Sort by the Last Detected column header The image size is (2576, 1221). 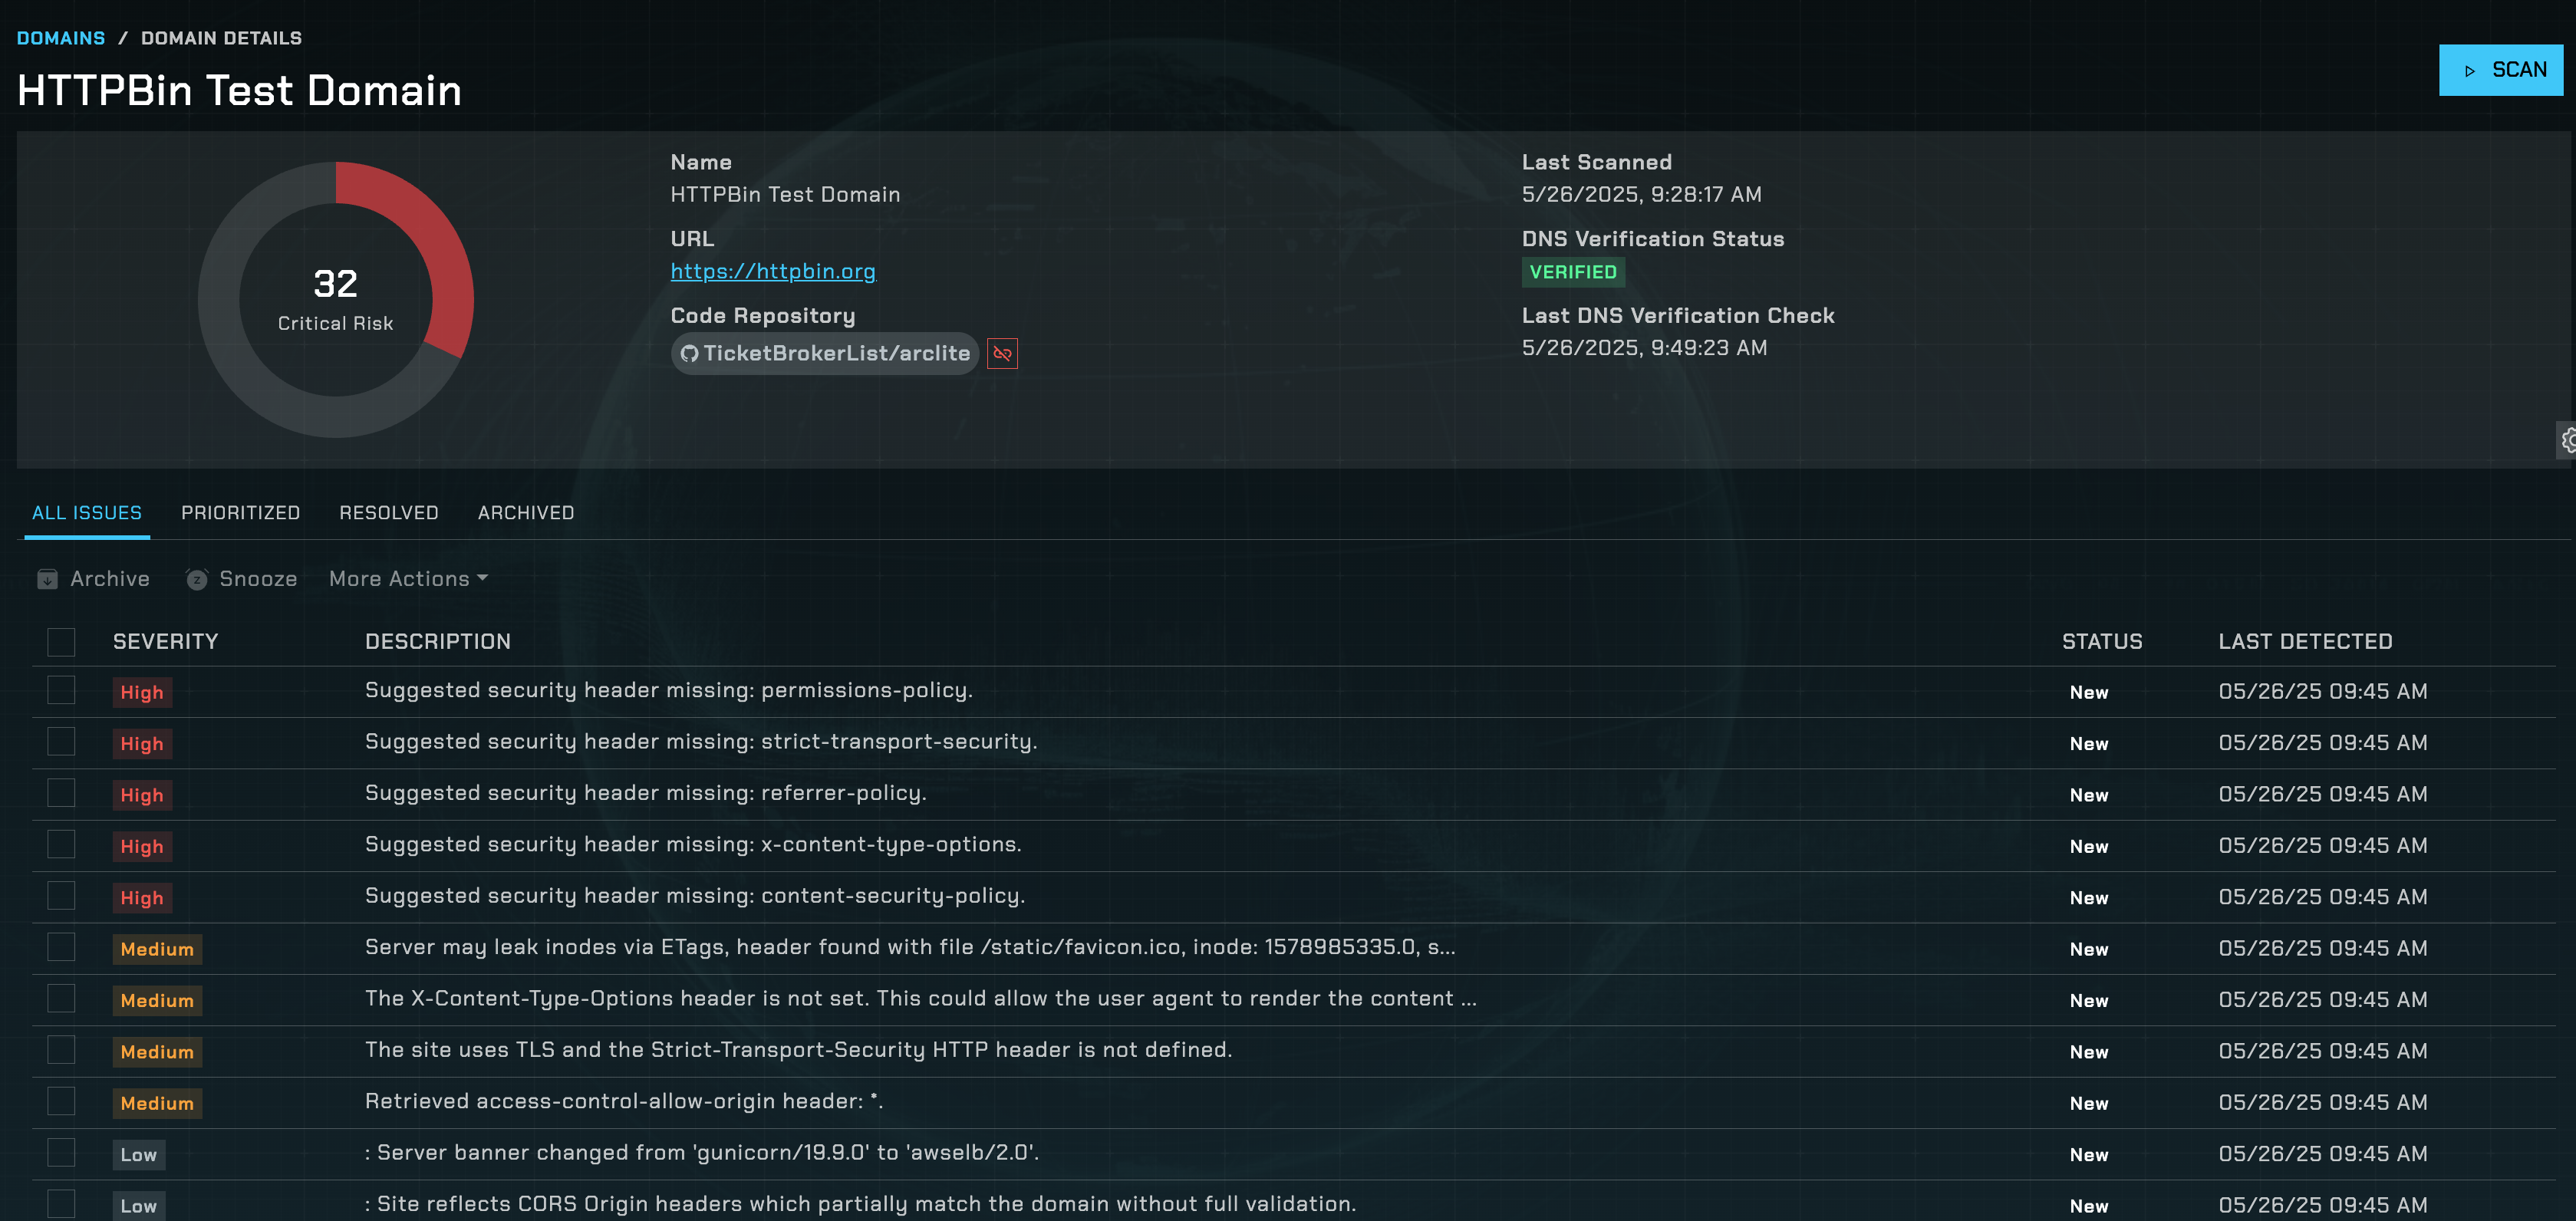[2305, 641]
